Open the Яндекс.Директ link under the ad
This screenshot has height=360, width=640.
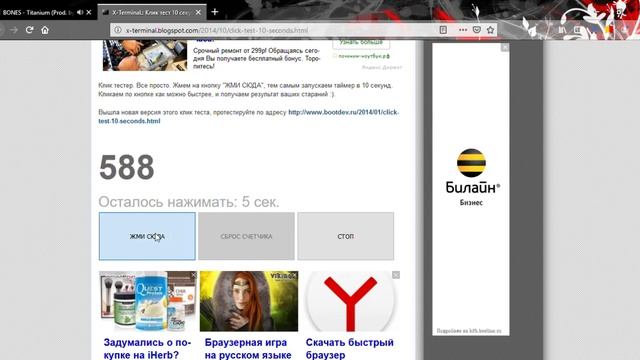382,67
